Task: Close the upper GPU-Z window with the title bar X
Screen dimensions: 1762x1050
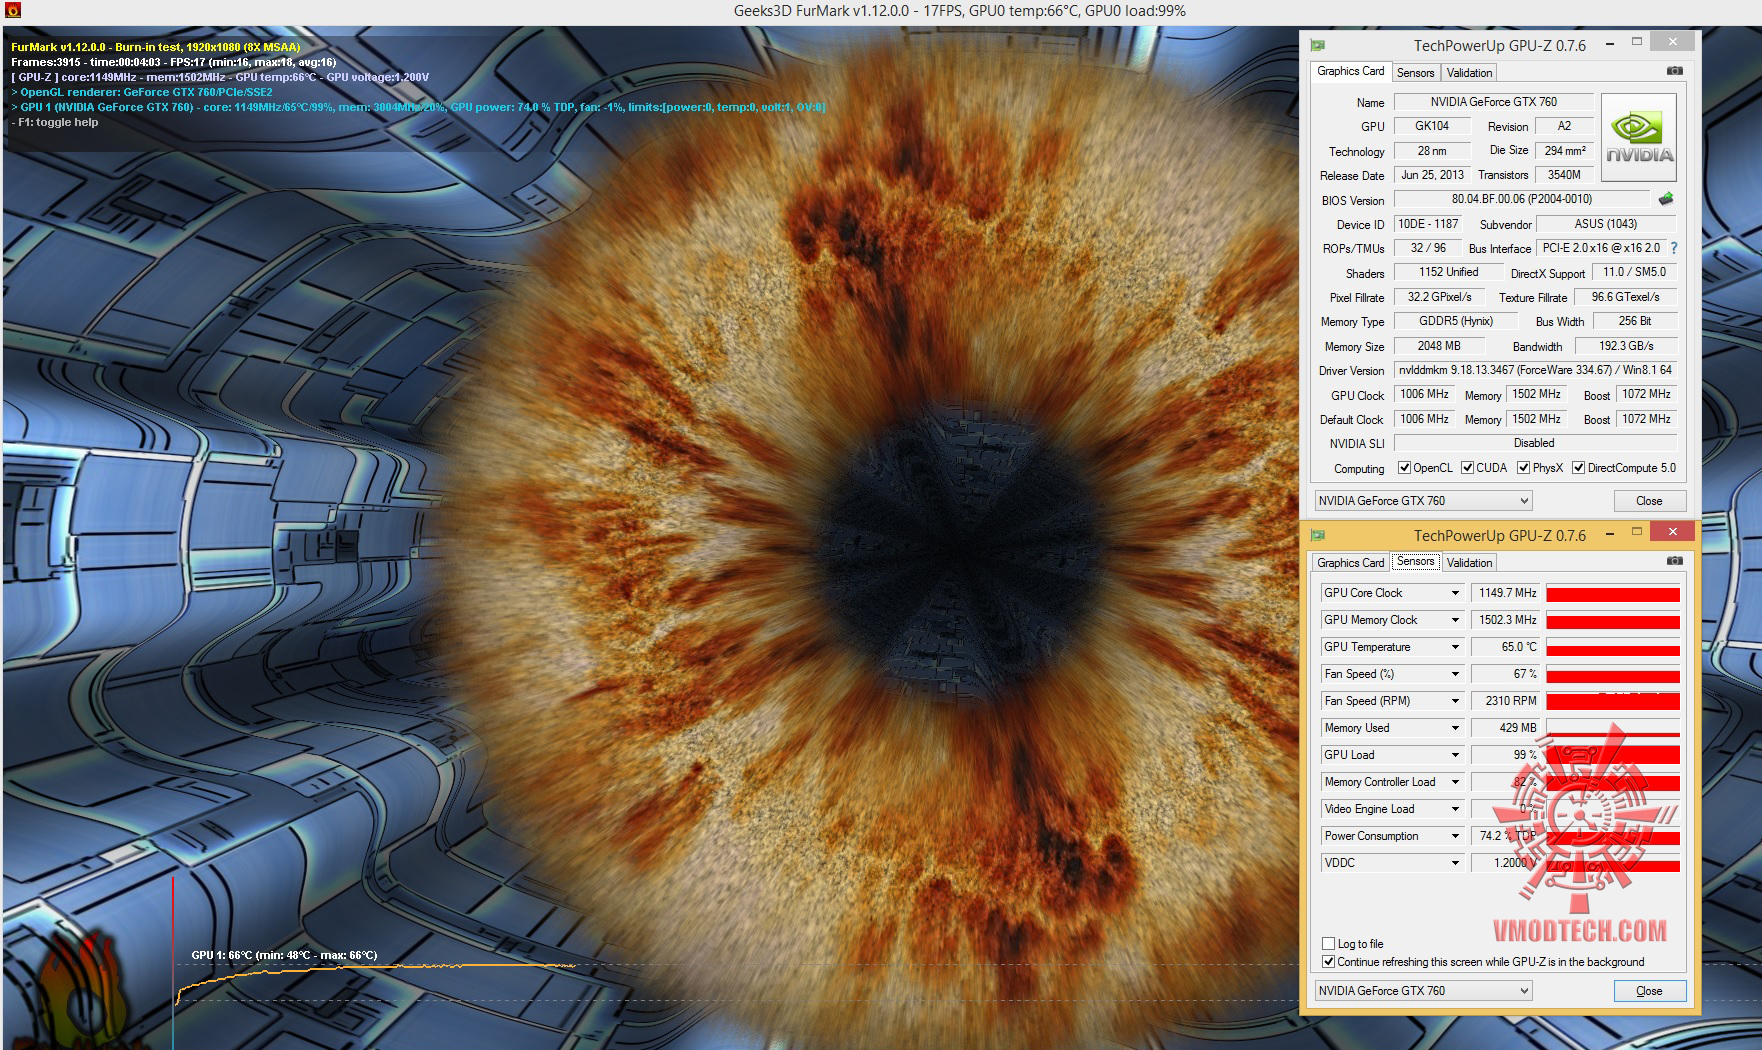Action: [x=1673, y=41]
